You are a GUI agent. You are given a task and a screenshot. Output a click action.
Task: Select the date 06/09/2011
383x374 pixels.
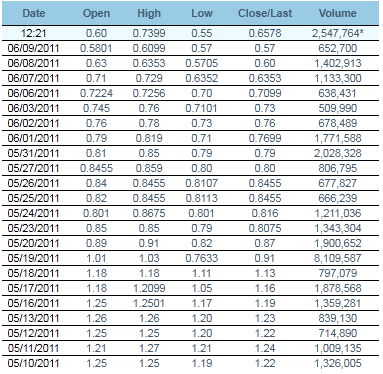click(x=33, y=48)
